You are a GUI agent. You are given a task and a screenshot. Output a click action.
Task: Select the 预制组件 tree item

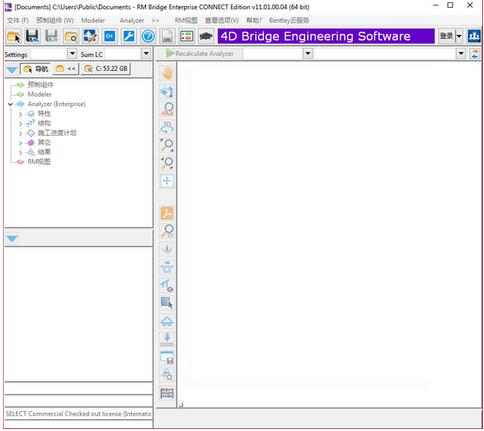point(40,85)
